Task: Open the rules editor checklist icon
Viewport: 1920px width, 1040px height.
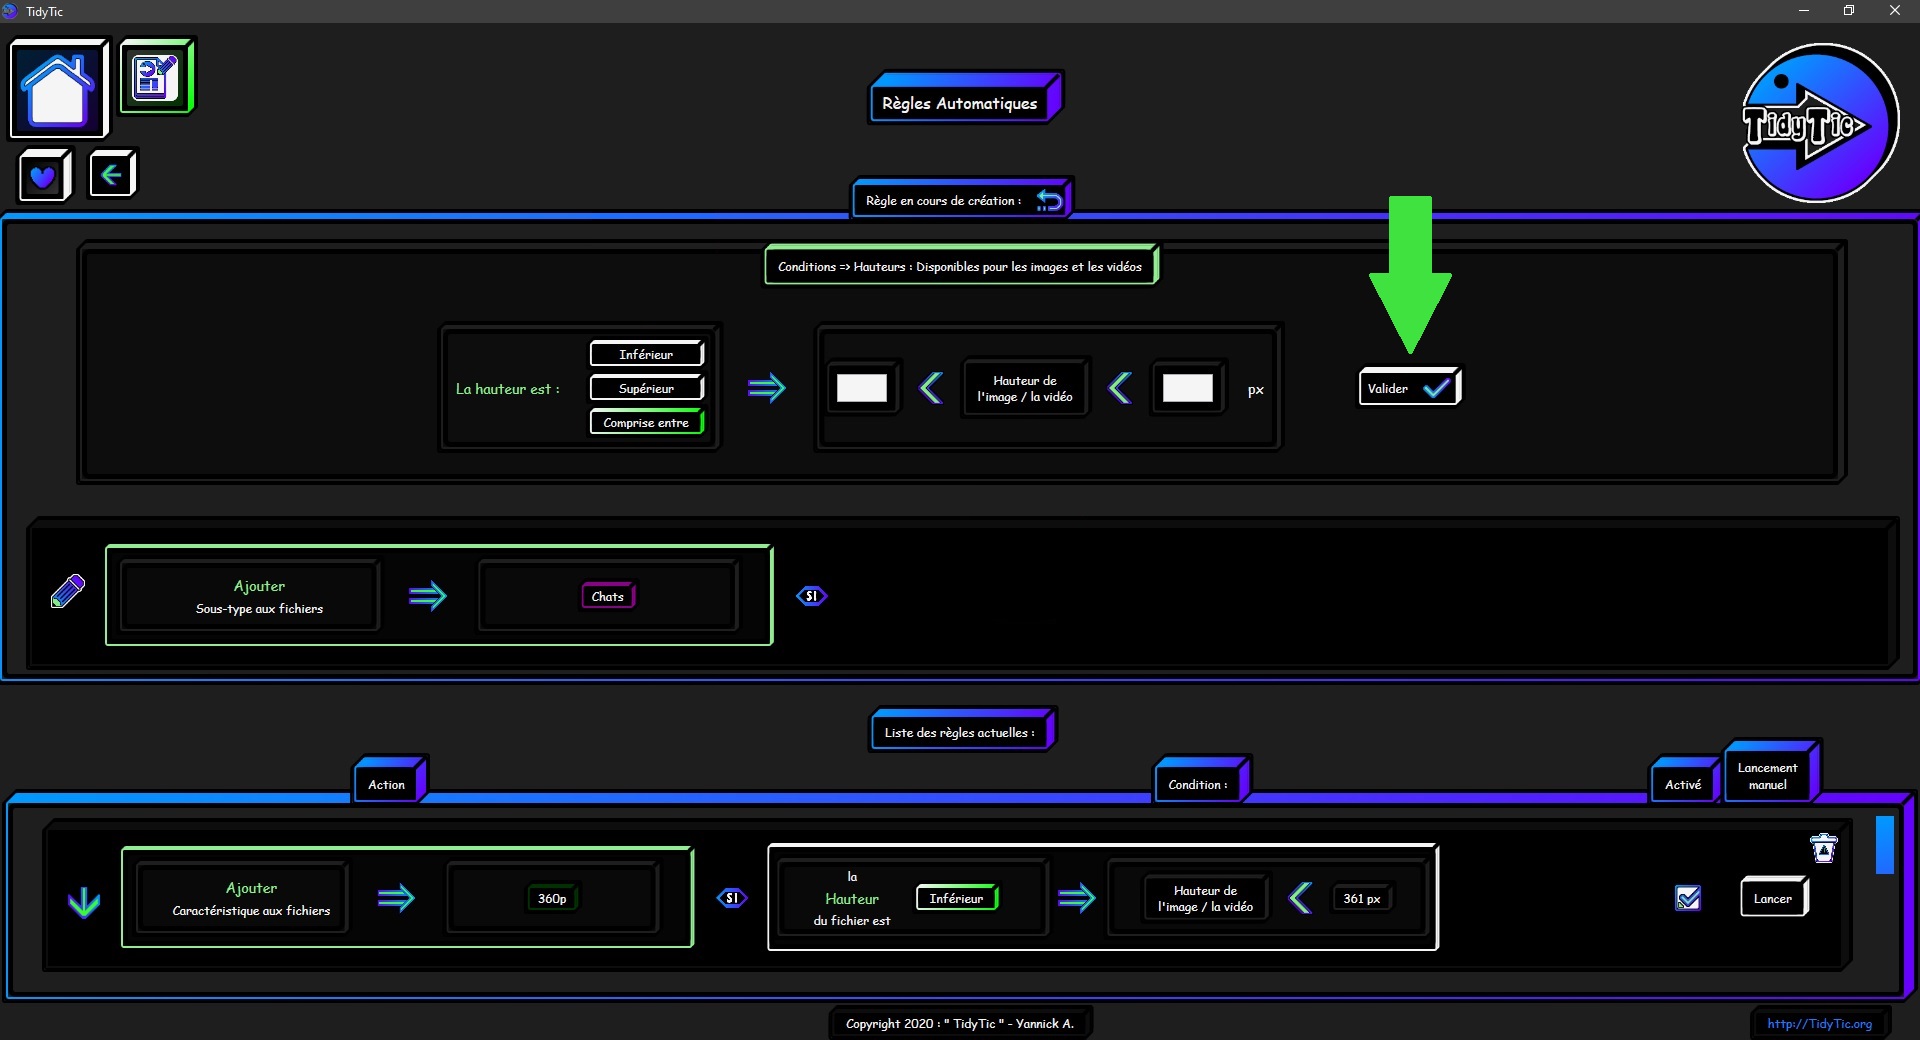Action: (156, 76)
